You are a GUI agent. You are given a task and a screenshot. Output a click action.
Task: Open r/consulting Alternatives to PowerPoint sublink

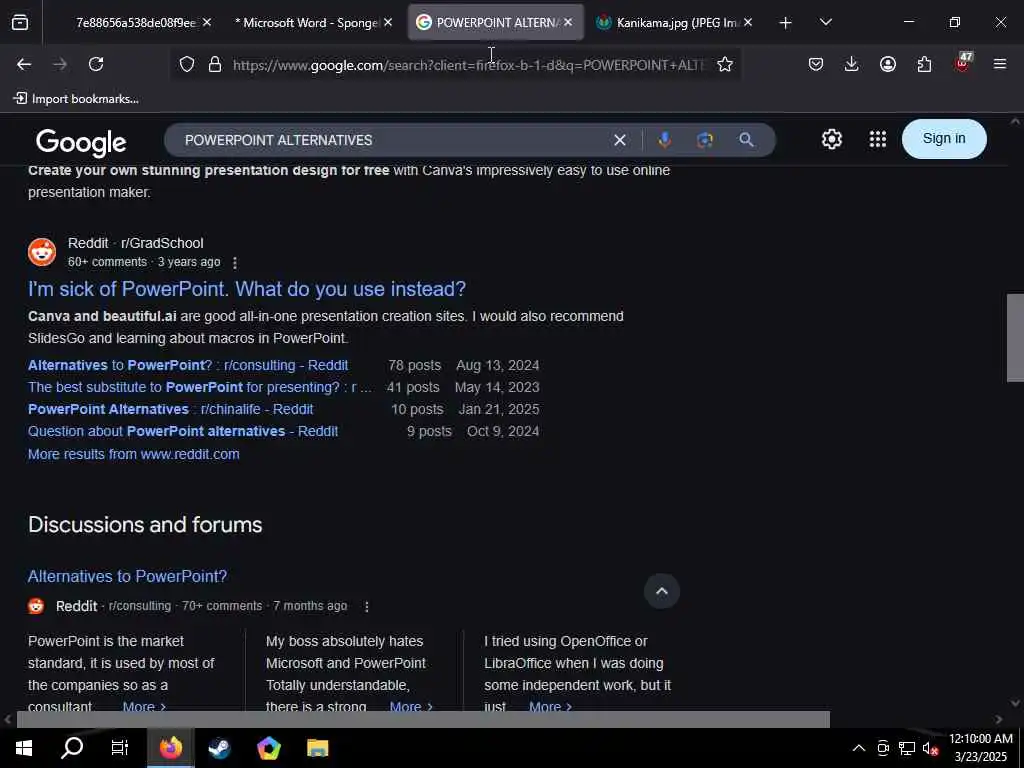tap(188, 365)
